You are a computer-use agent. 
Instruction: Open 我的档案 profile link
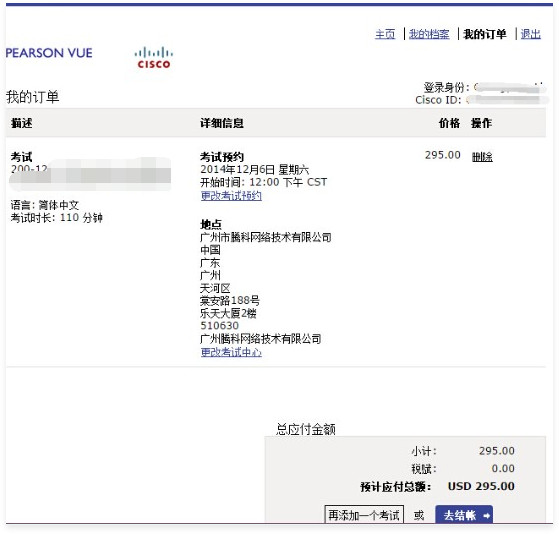[x=429, y=34]
